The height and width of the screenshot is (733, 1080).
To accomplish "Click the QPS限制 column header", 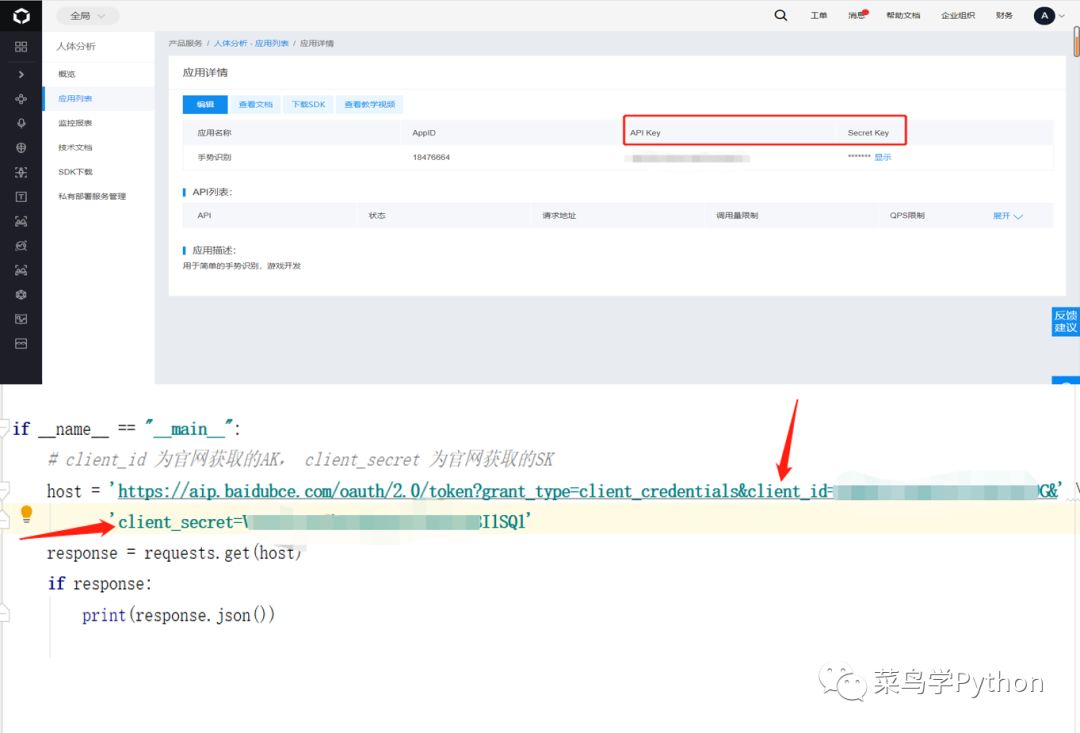I will coord(906,216).
